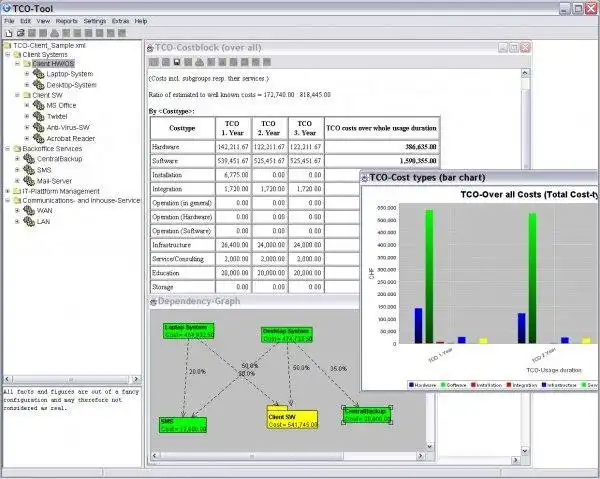Click the root folder icon of TCO-Client_Sample.xml

(x=7, y=46)
